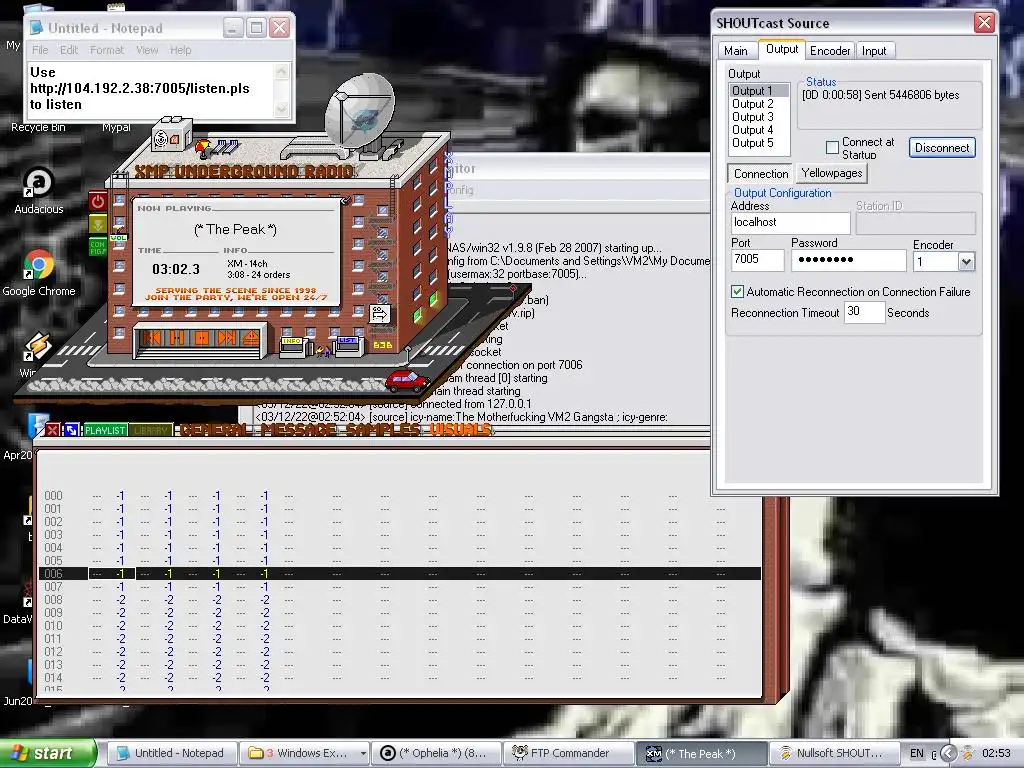
Task: Select Output 5 in the output list
Action: pyautogui.click(x=759, y=143)
